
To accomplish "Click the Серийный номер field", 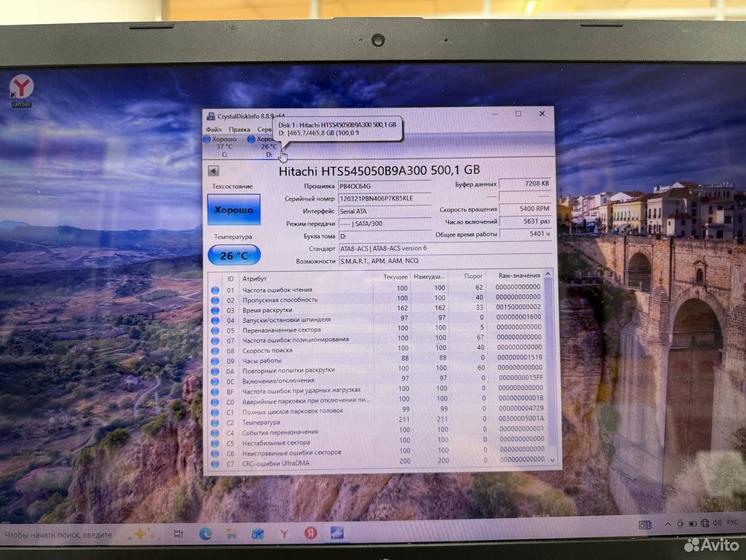I will click(x=384, y=198).
